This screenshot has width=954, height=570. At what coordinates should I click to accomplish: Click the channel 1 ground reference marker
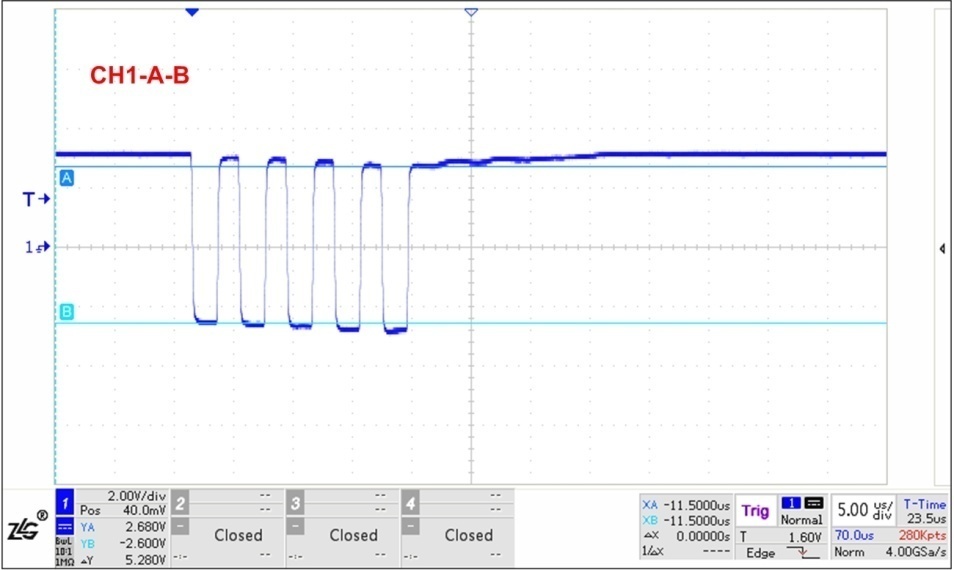tap(37, 246)
